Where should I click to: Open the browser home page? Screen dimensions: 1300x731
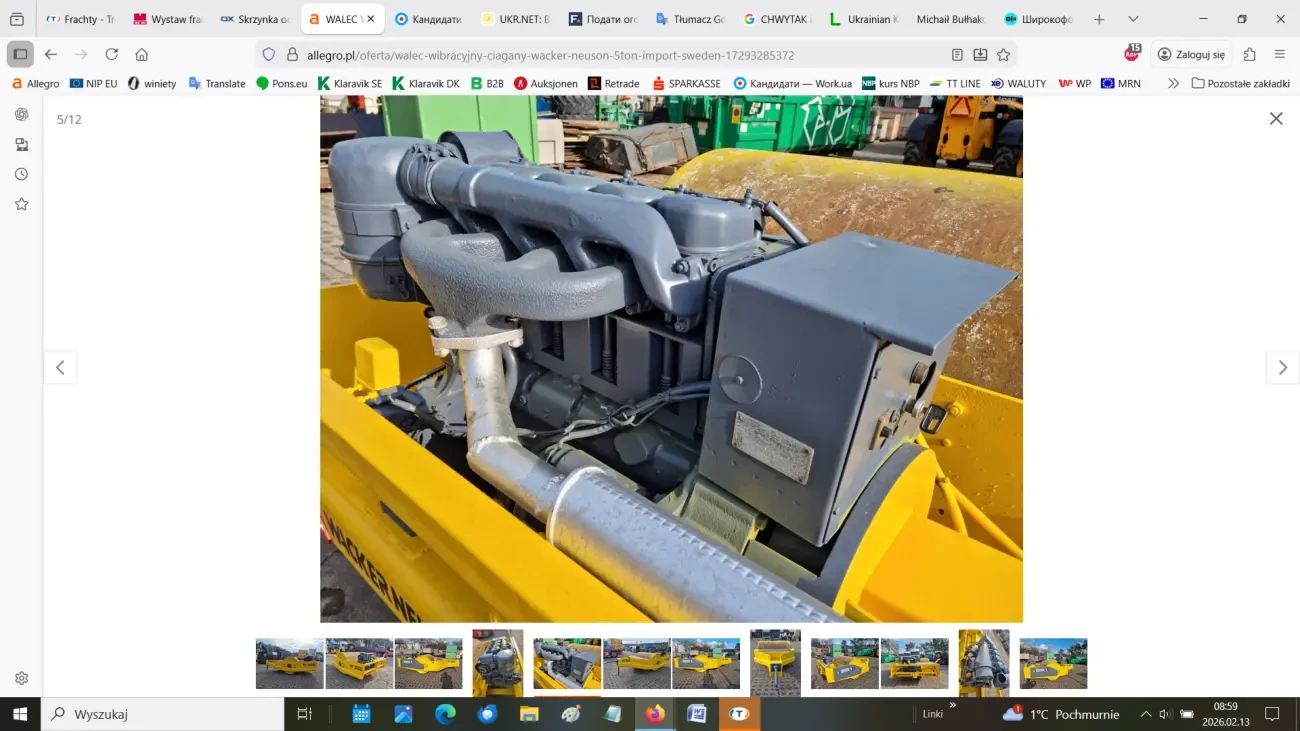140,55
